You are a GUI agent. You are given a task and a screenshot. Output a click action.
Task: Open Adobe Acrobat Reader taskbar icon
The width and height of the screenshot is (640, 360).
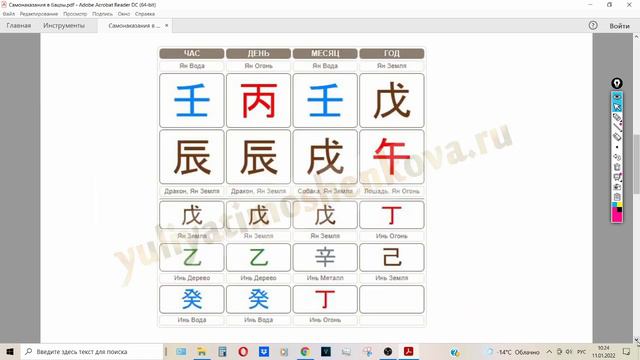tap(409, 351)
